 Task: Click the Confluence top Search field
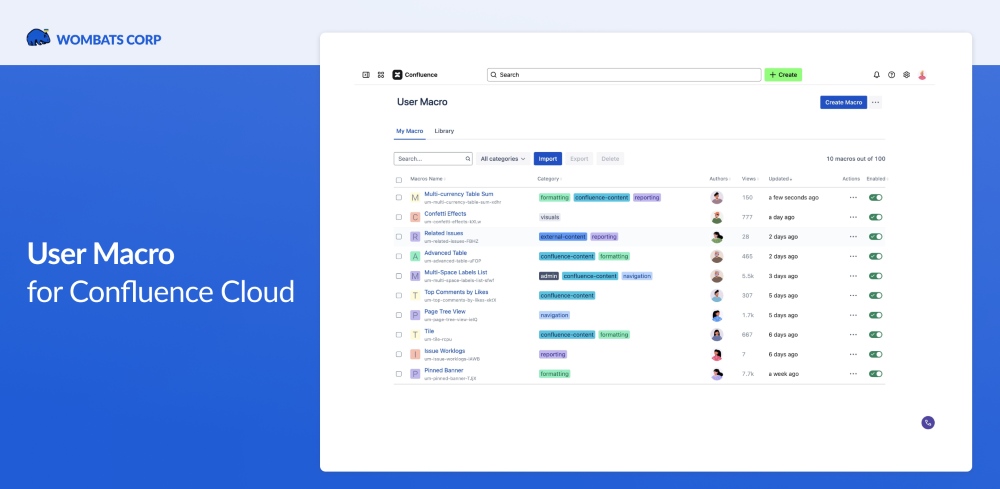point(624,75)
